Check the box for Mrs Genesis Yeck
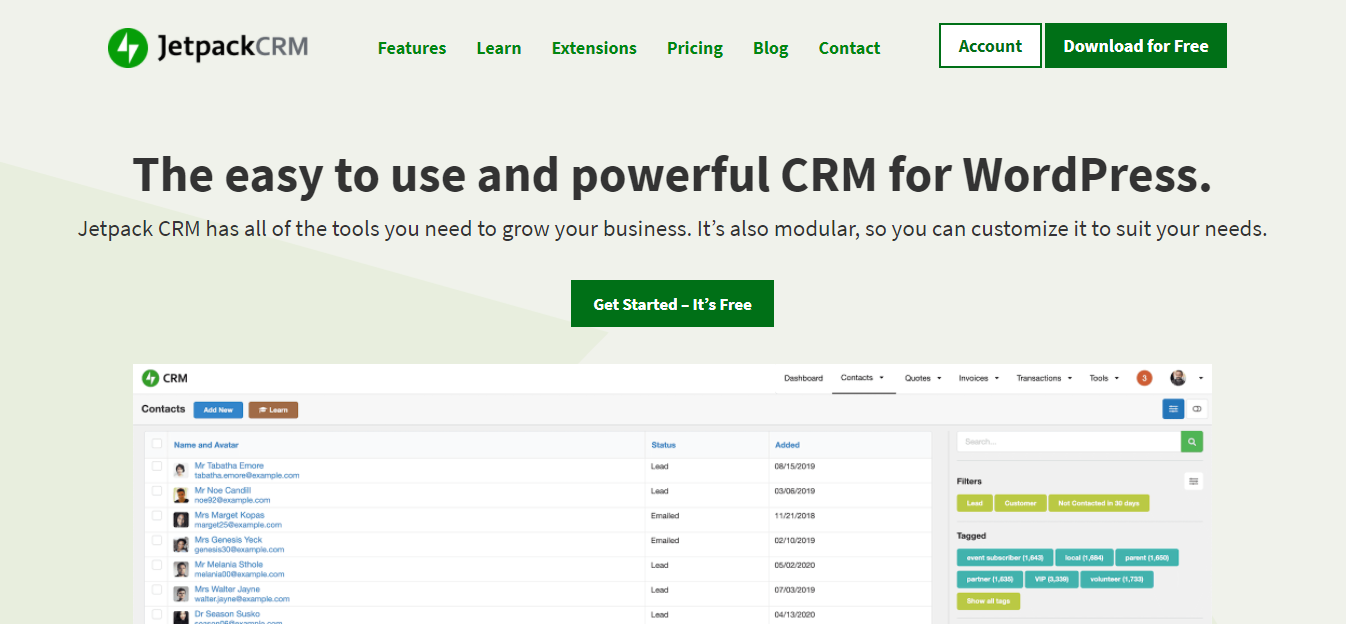The image size is (1346, 624). [157, 540]
